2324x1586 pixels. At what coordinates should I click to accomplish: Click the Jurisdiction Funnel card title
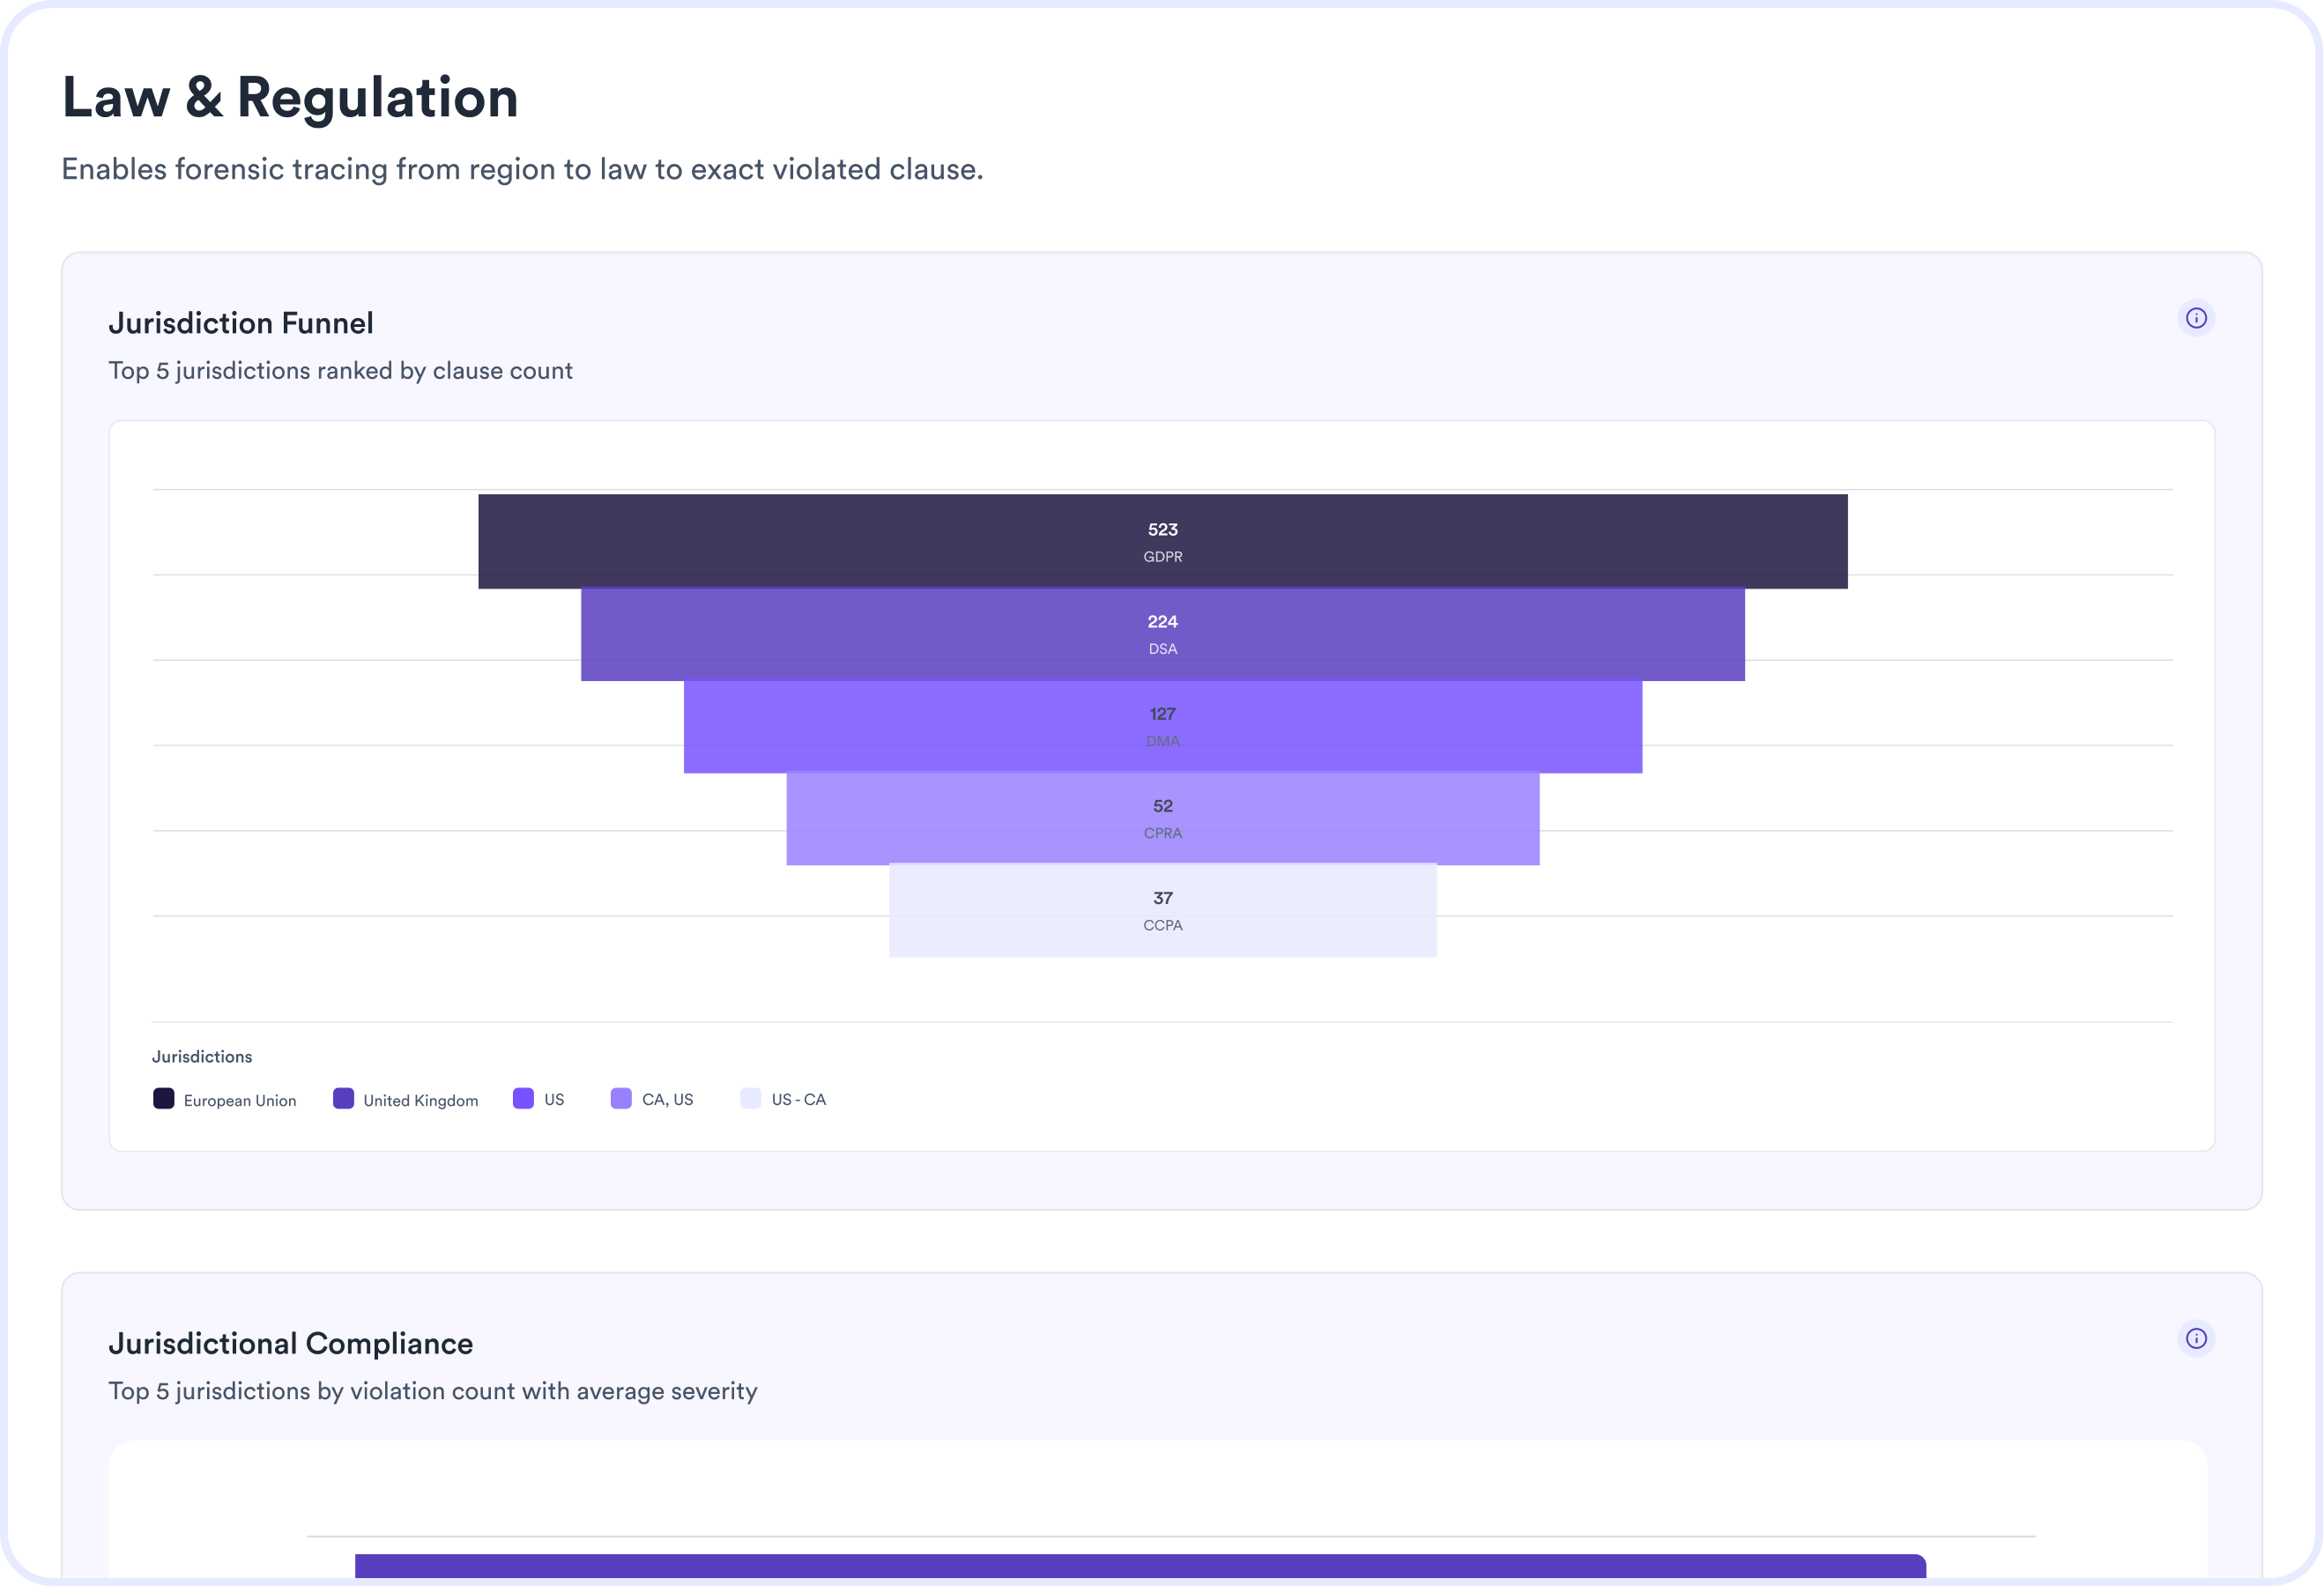pyautogui.click(x=241, y=323)
